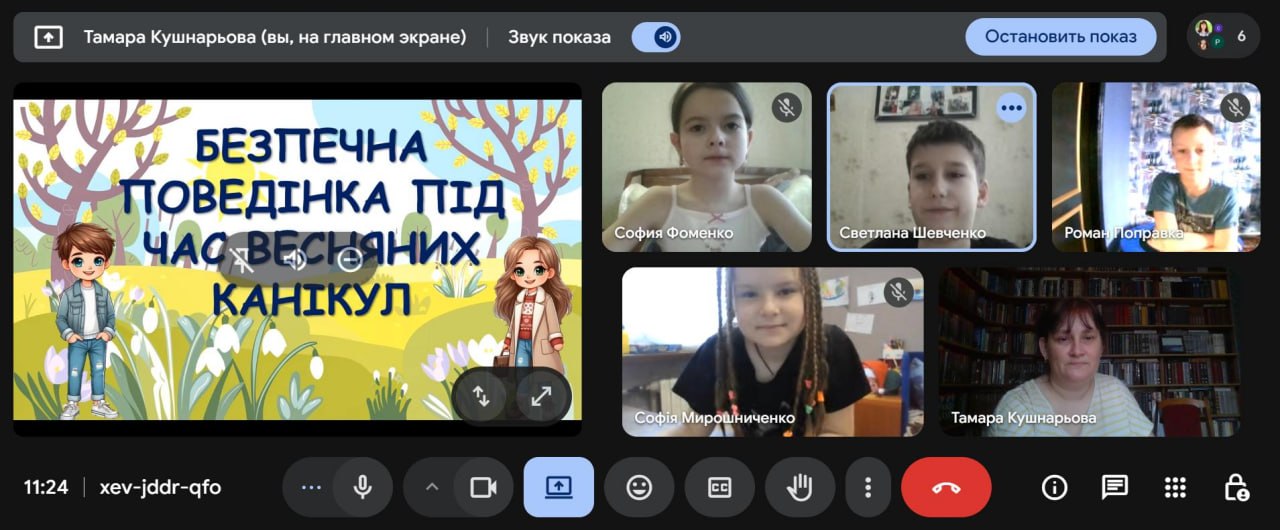Open audio settings three-dots beside microphone
Viewport: 1280px width, 530px height.
click(311, 487)
